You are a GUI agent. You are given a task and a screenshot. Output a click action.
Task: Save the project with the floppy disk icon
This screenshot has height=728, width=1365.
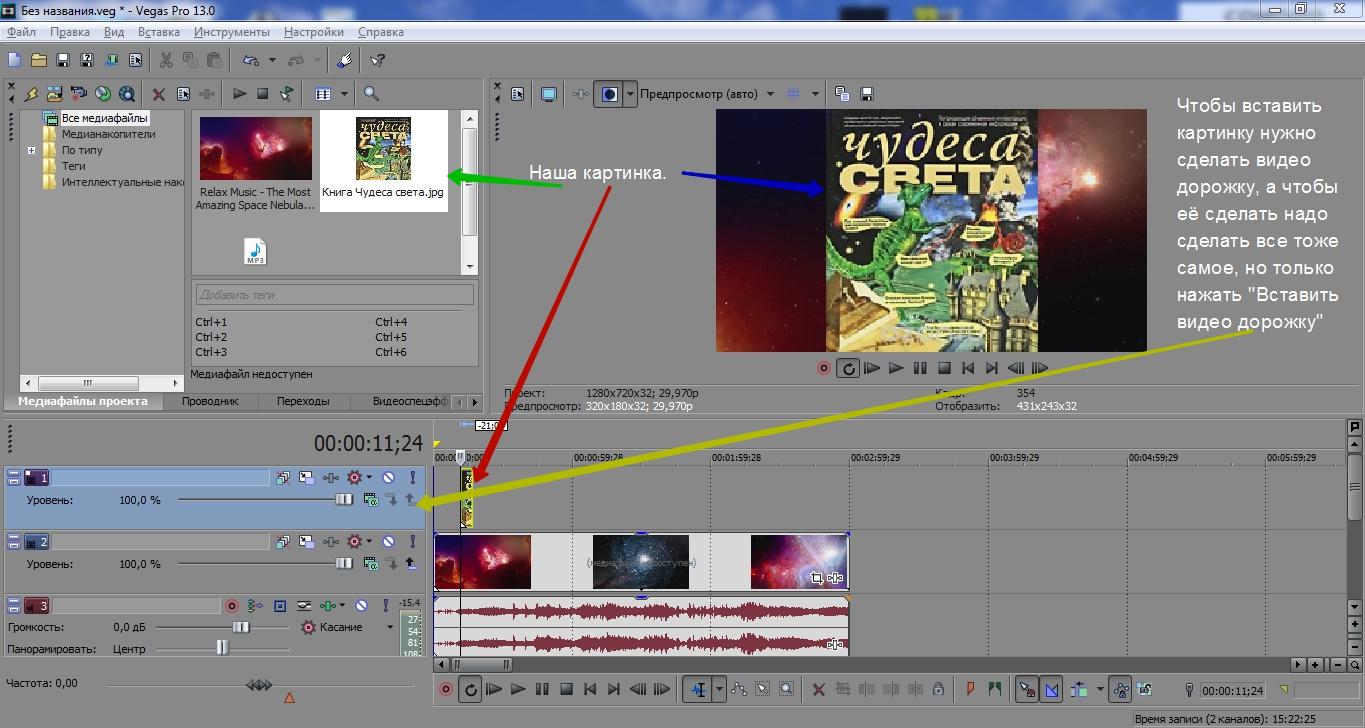pyautogui.click(x=62, y=60)
